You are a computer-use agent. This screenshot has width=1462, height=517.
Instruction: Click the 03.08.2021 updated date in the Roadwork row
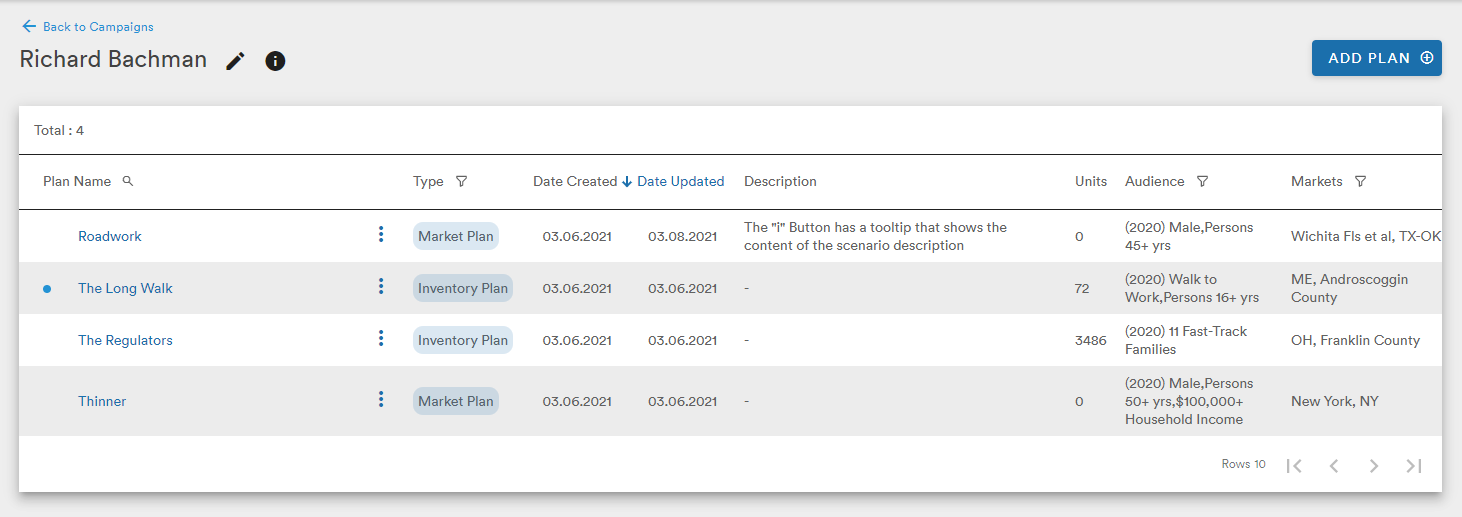pos(682,236)
